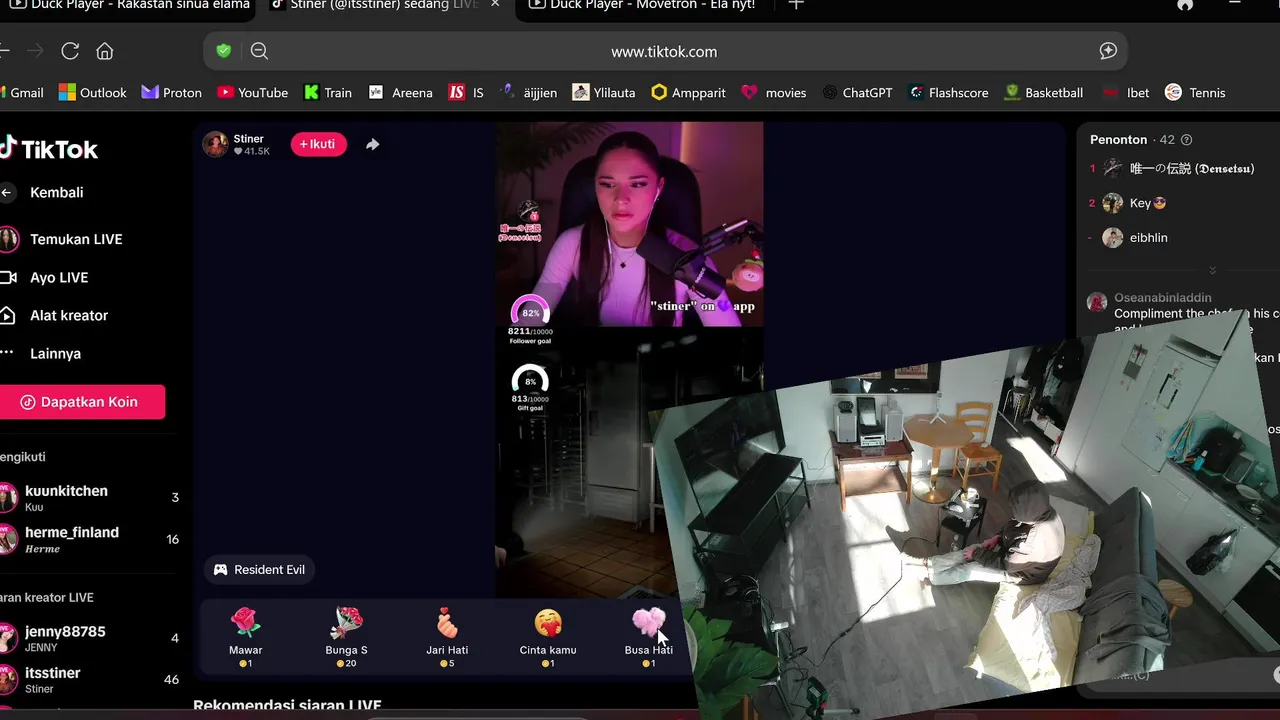1280x720 pixels.
Task: Open the Ampparit bookmark
Action: [x=688, y=92]
